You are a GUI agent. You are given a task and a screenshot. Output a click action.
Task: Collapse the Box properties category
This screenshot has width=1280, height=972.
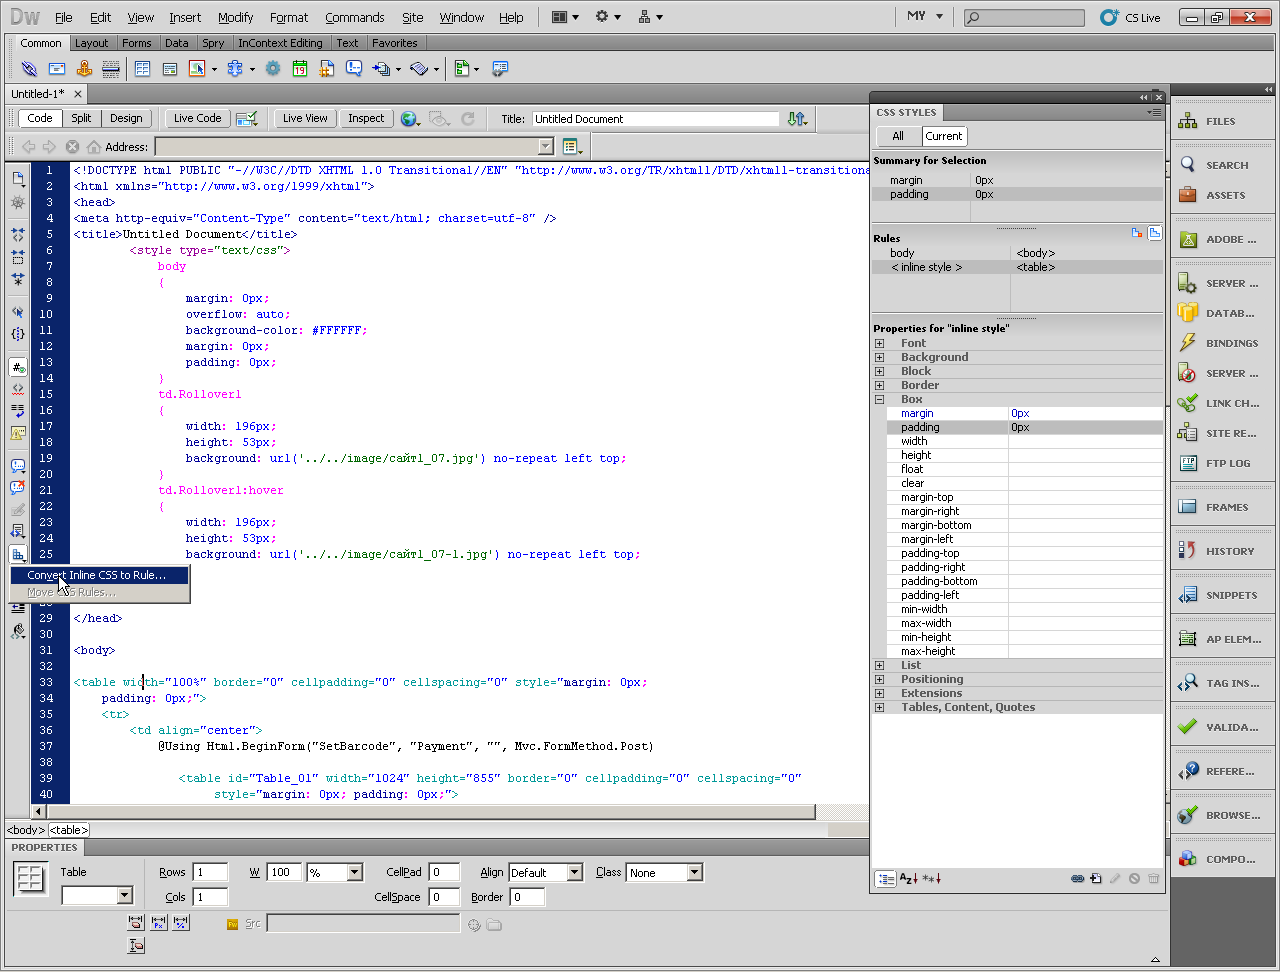click(880, 399)
